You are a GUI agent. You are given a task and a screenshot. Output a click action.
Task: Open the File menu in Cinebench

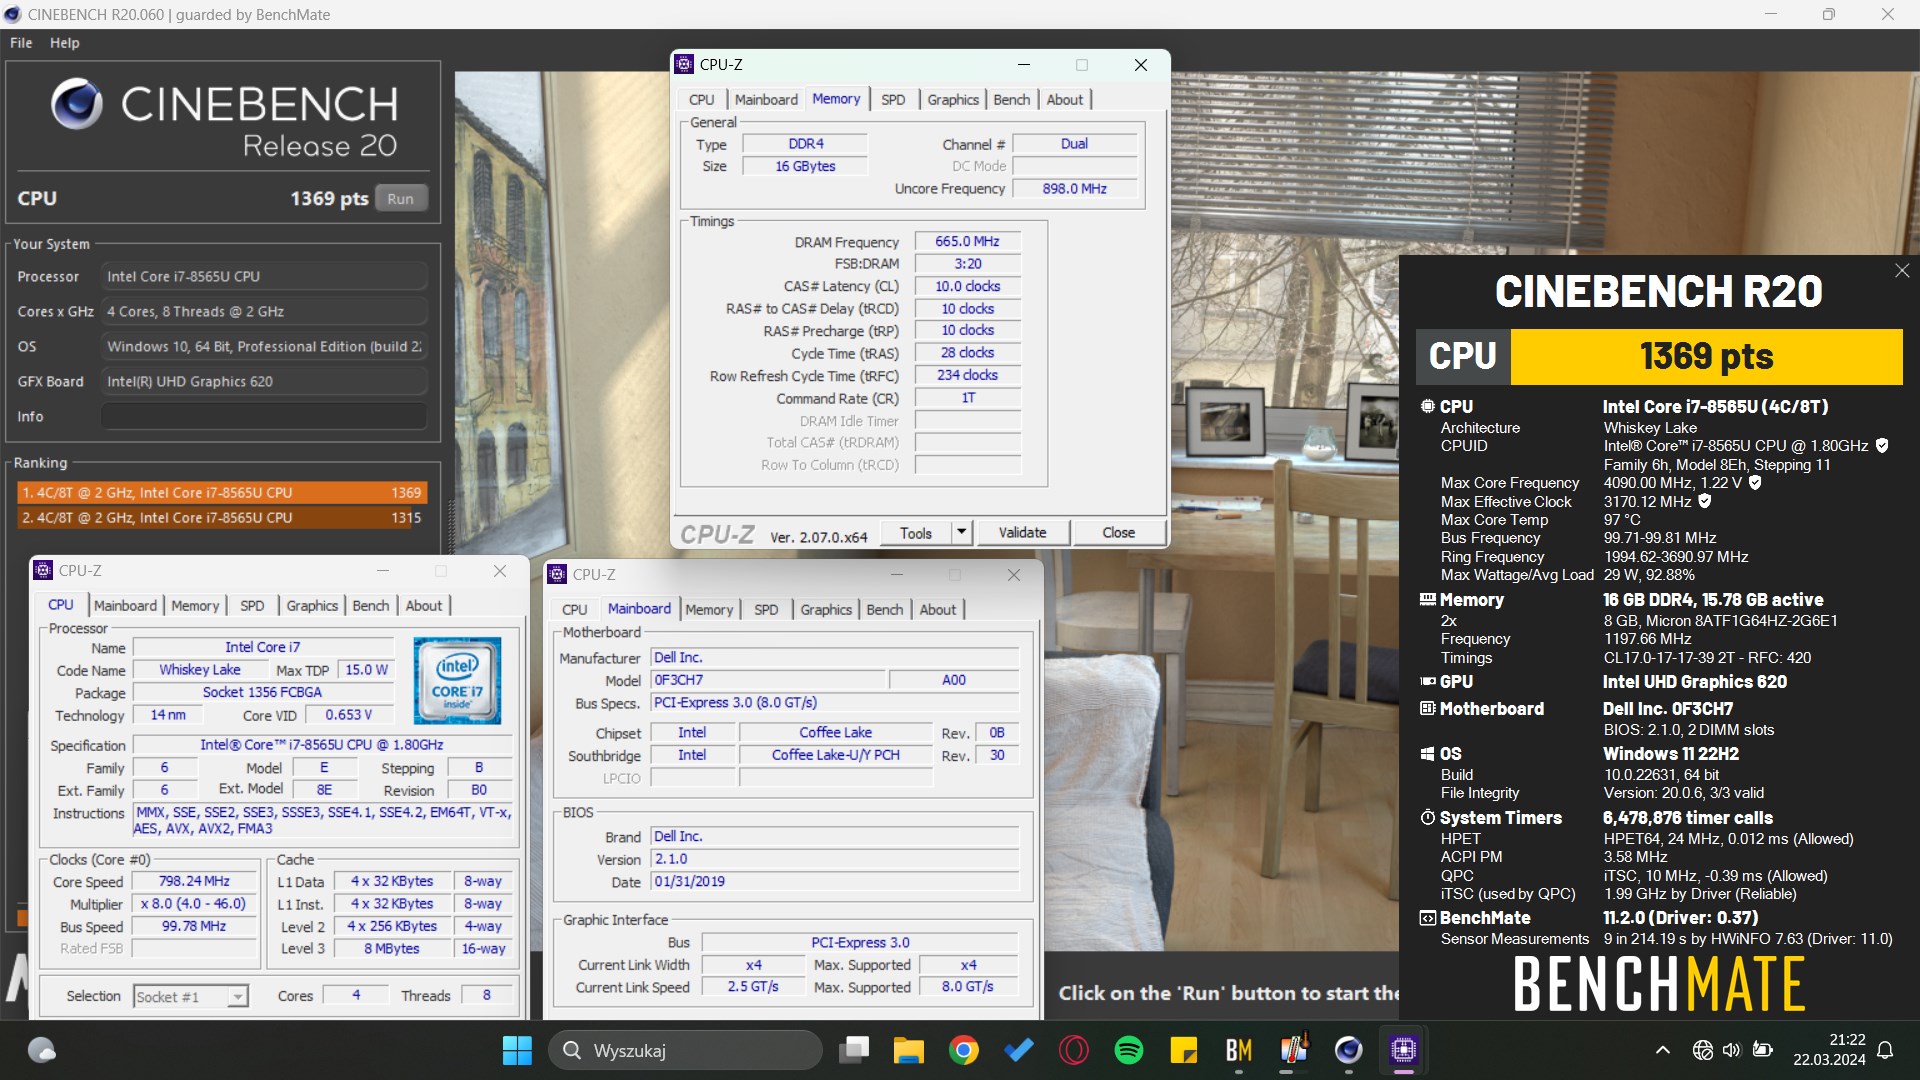coord(21,43)
